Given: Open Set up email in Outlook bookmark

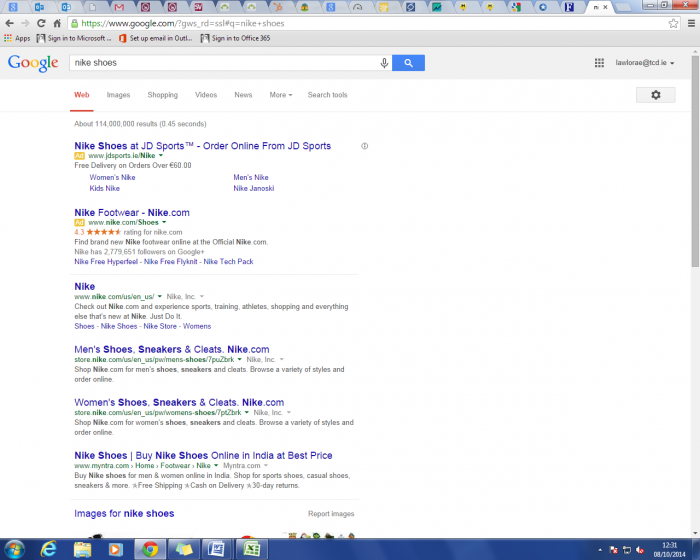Looking at the screenshot, I should click(155, 38).
